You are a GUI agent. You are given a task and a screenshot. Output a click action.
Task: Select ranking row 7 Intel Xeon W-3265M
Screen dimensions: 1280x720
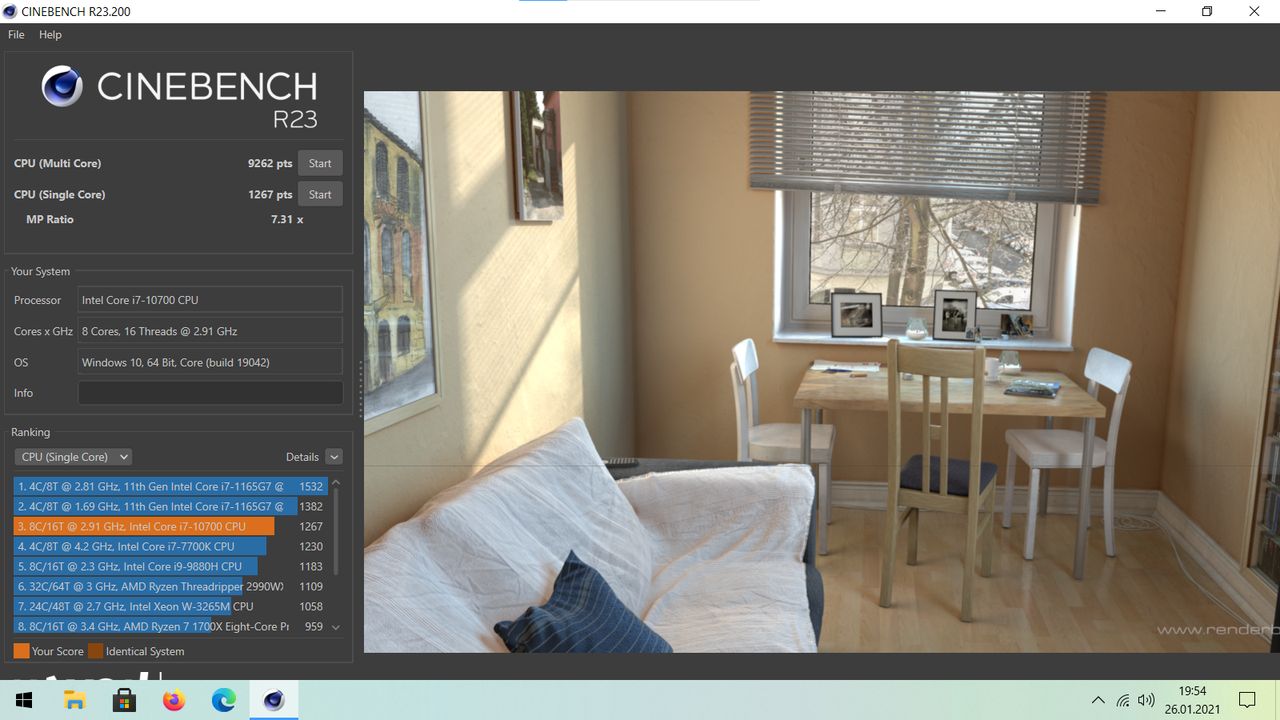pyautogui.click(x=170, y=606)
